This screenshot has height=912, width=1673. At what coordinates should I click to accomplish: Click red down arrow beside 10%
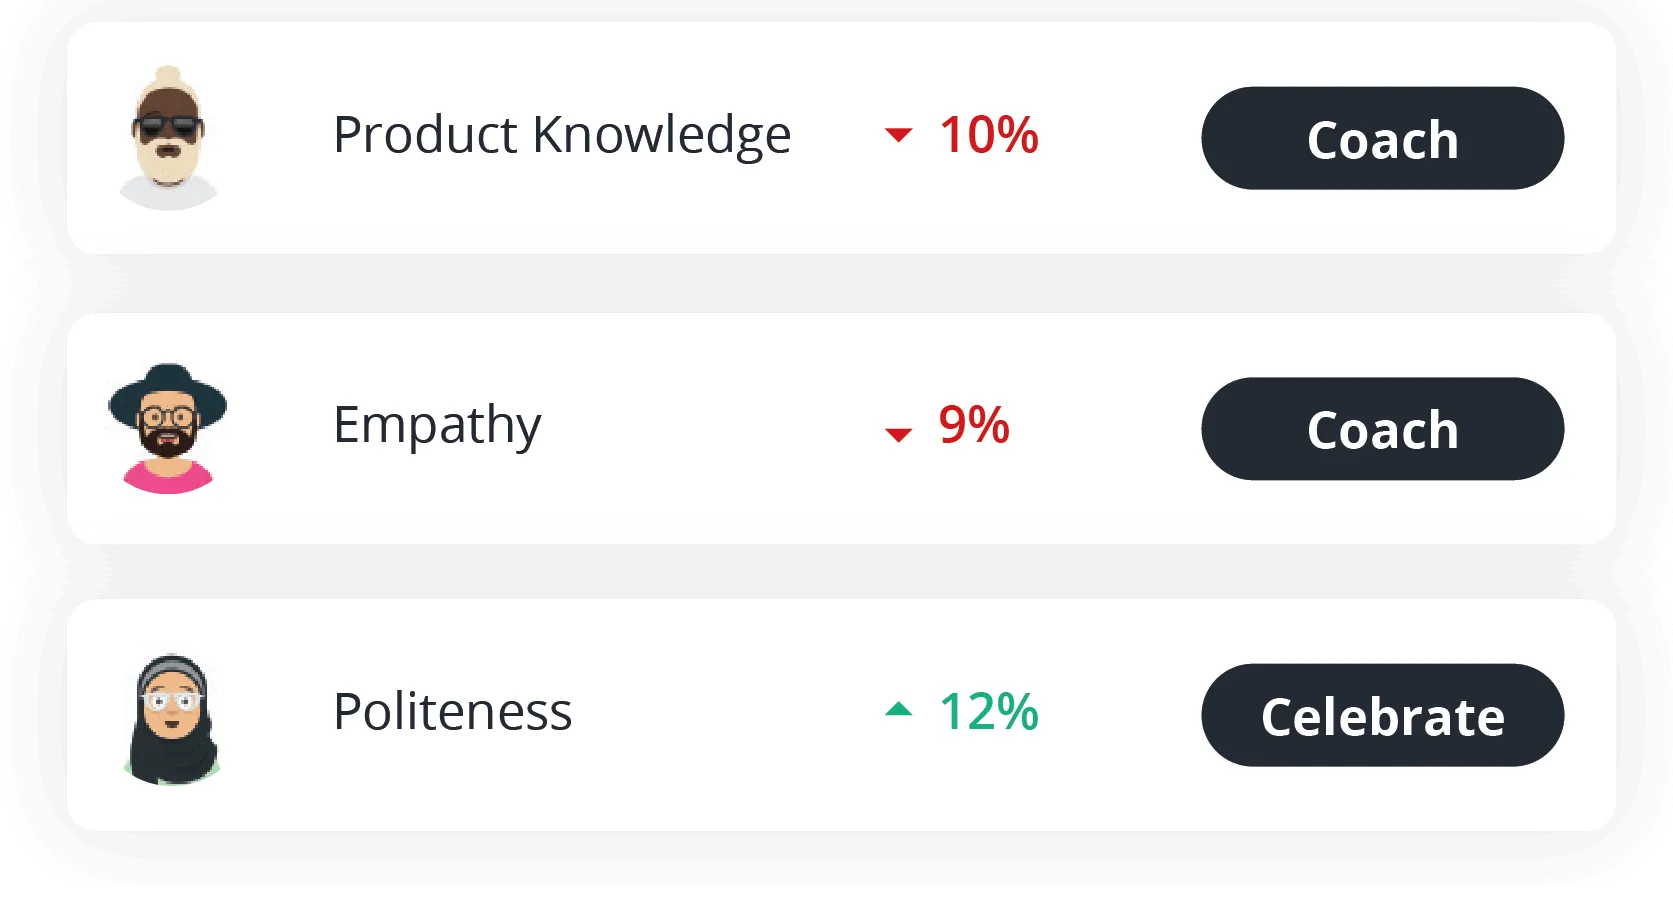click(898, 135)
